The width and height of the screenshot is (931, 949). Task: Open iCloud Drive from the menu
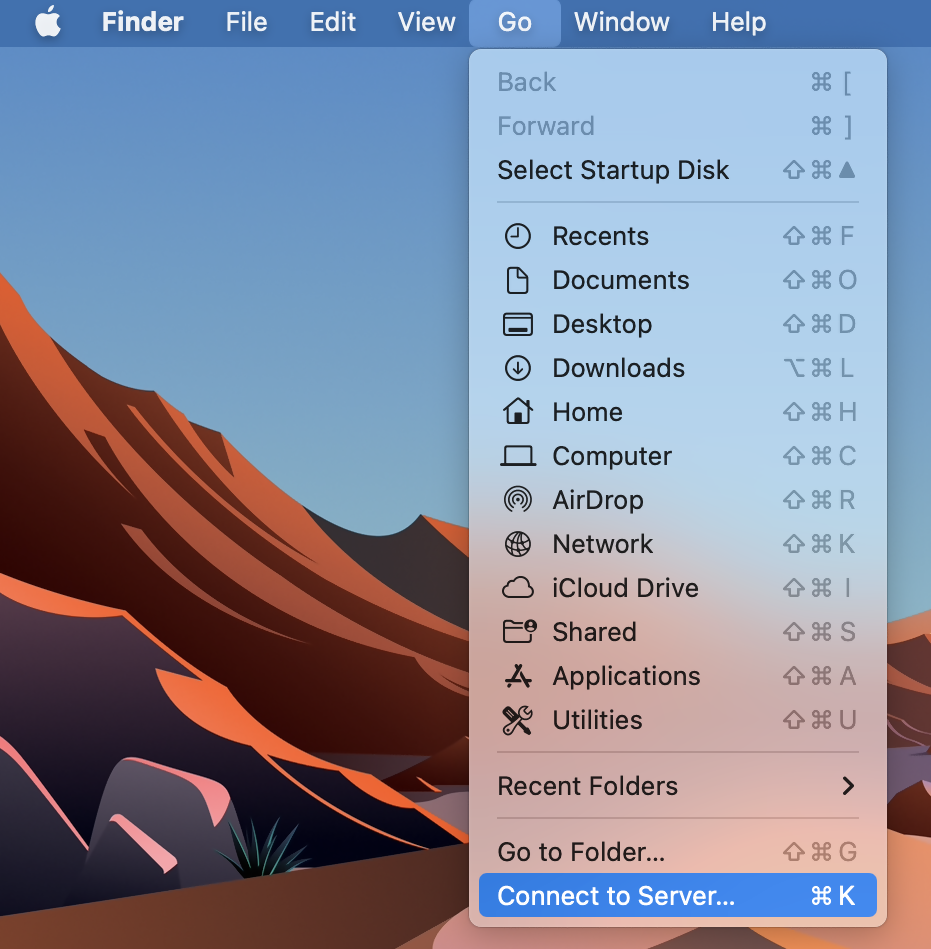pyautogui.click(x=677, y=588)
